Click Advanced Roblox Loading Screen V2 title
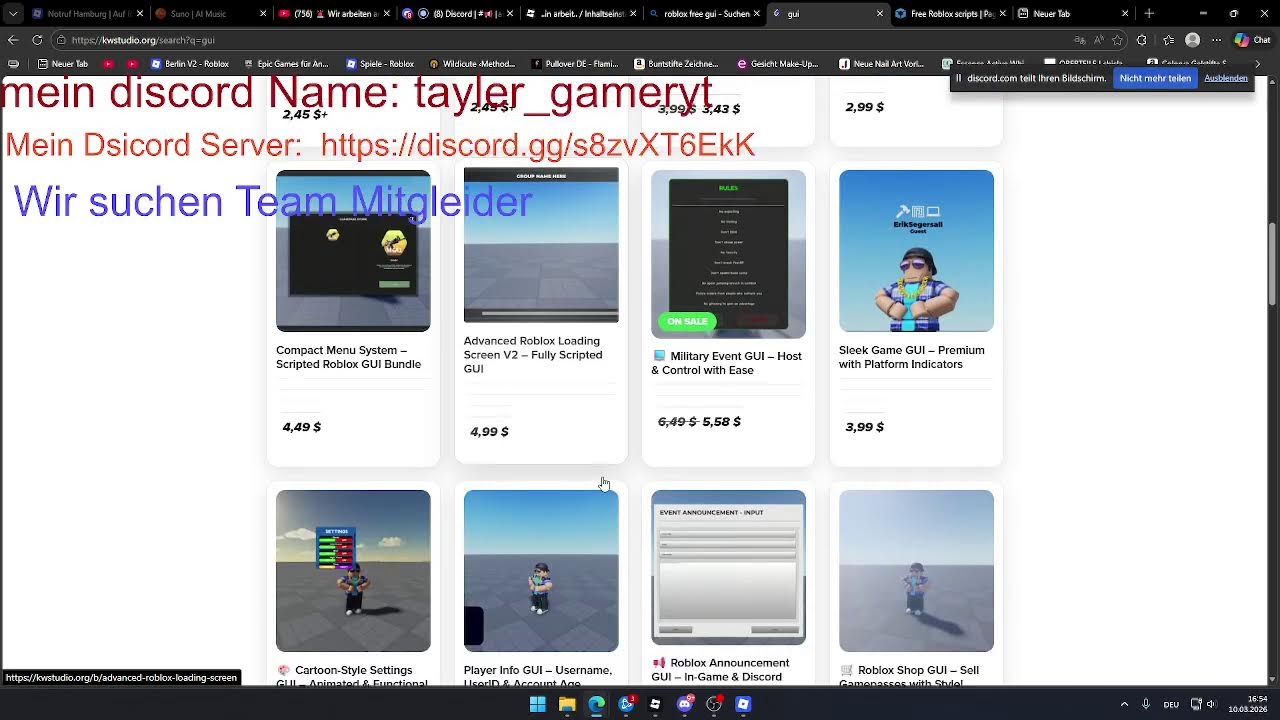This screenshot has height=720, width=1280. pyautogui.click(x=533, y=355)
